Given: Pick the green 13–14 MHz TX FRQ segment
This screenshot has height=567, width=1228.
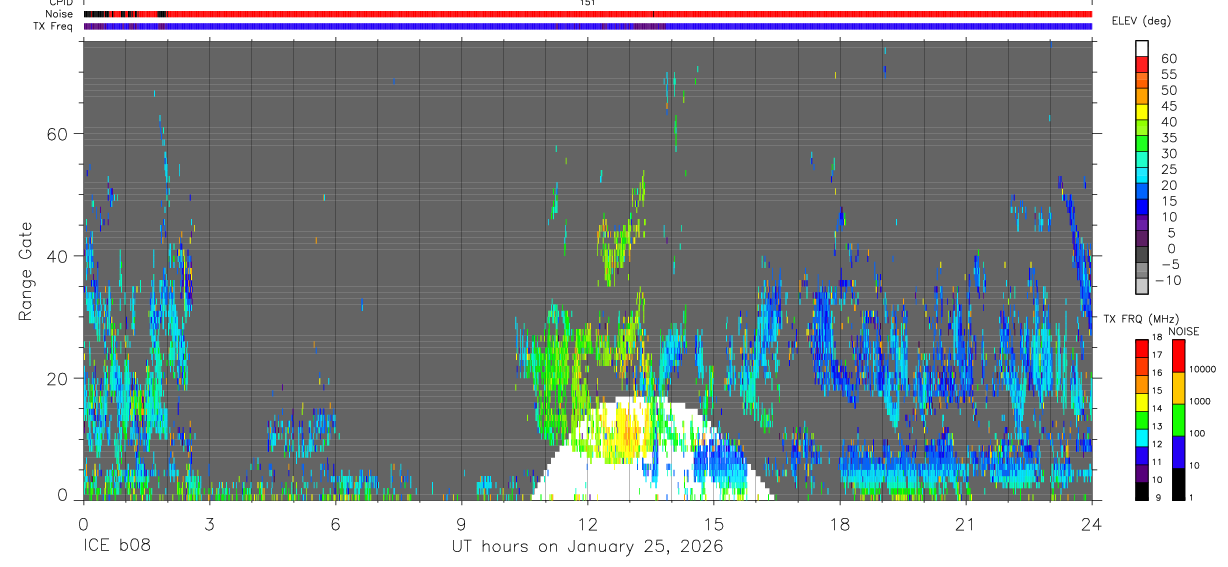Looking at the screenshot, I should pyautogui.click(x=1142, y=419).
